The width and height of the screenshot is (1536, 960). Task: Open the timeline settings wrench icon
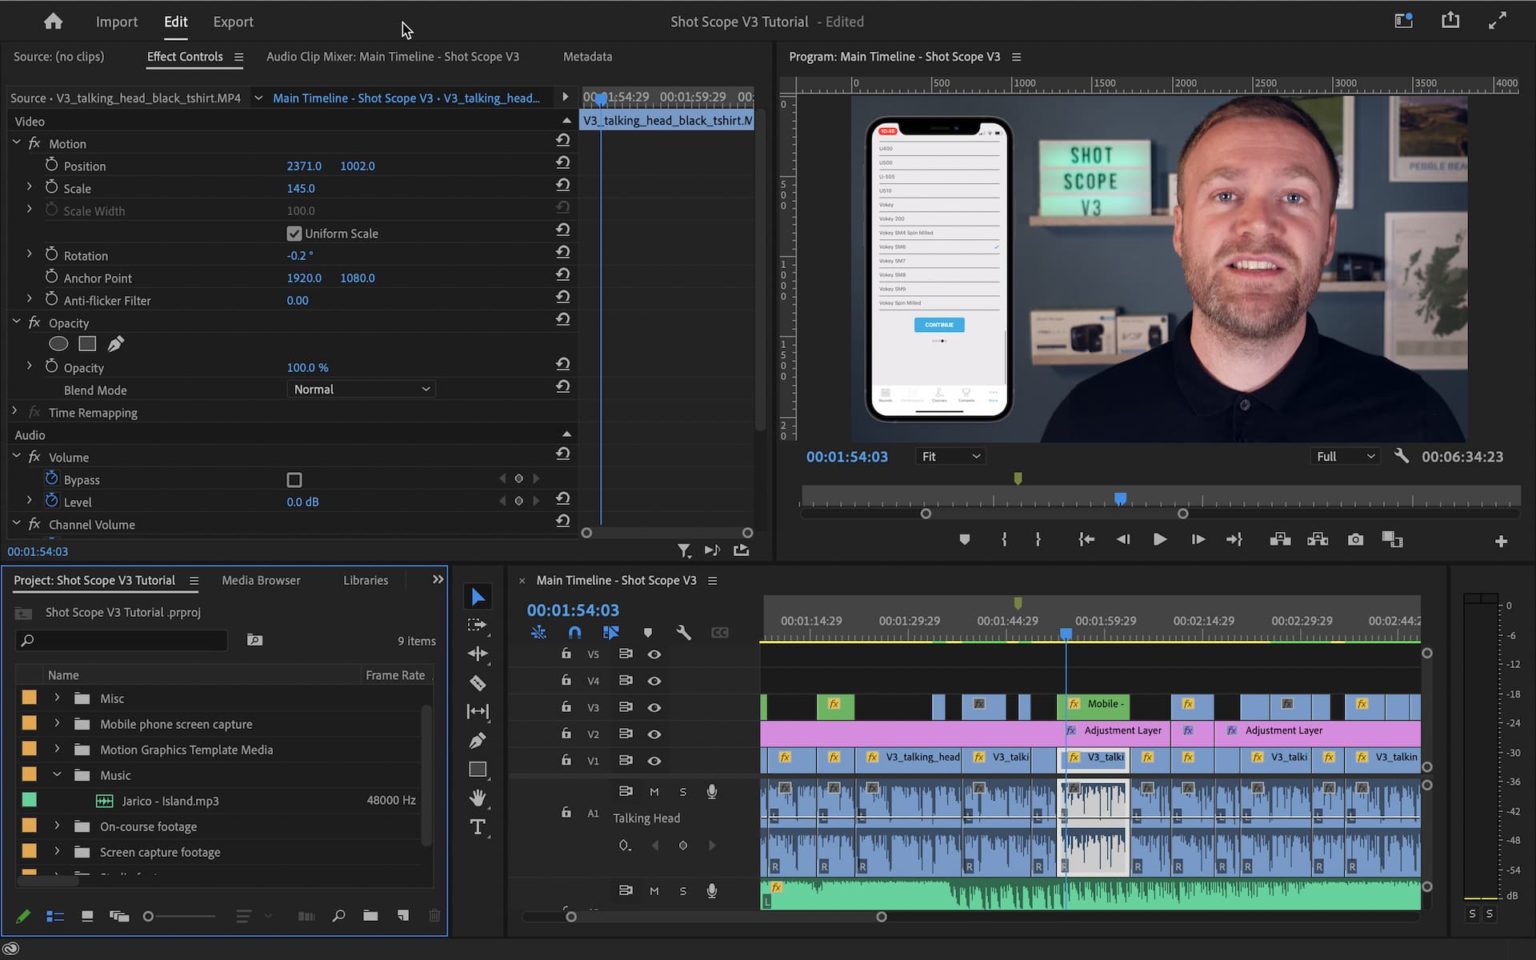[x=684, y=632]
